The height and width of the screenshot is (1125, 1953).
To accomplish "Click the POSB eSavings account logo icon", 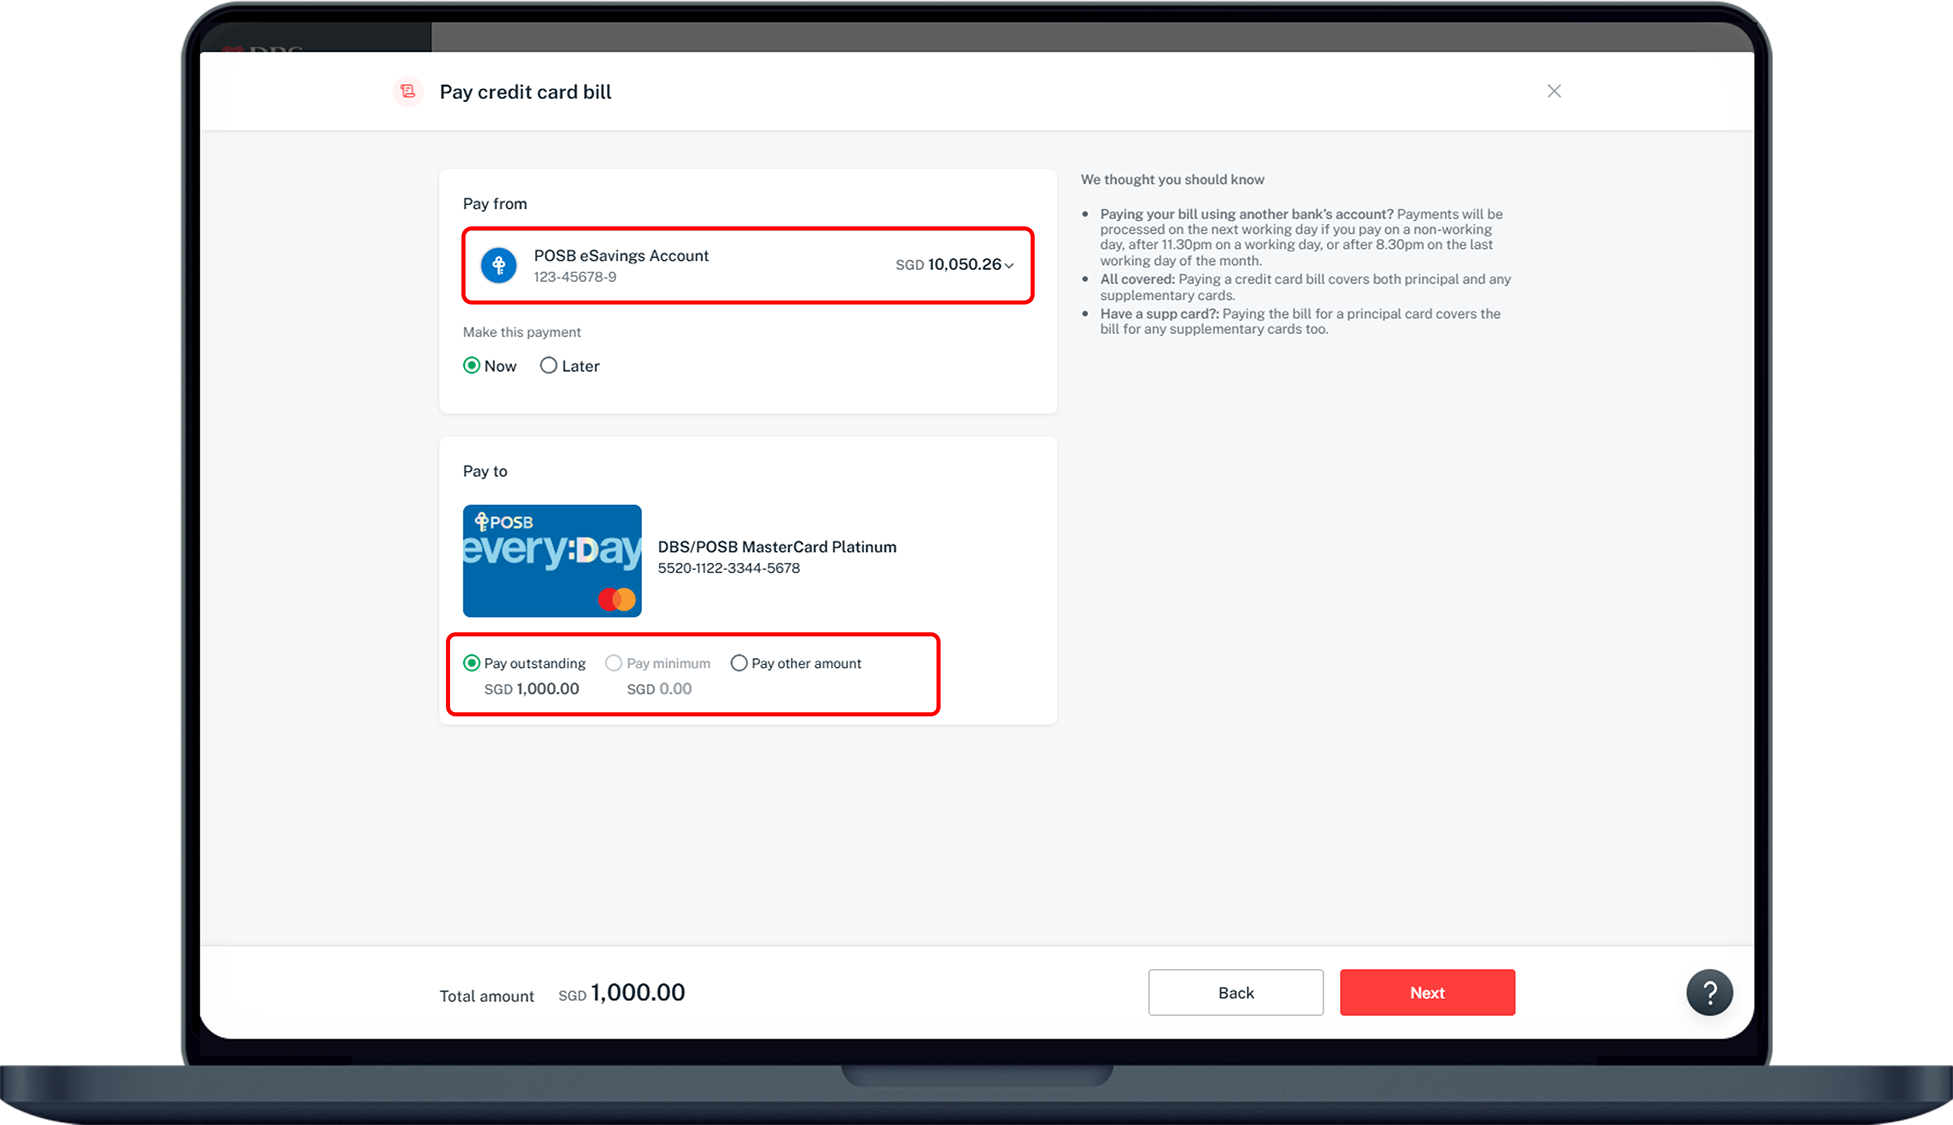I will click(x=498, y=265).
